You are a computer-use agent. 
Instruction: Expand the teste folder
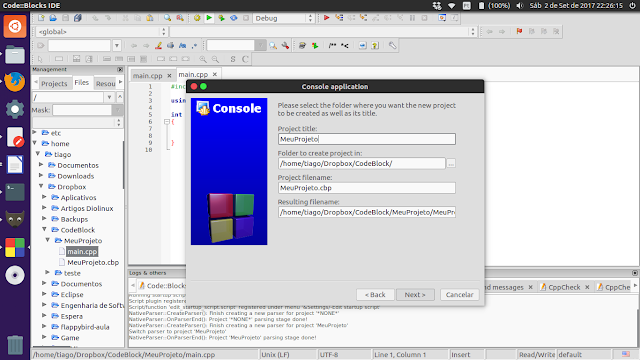48,272
